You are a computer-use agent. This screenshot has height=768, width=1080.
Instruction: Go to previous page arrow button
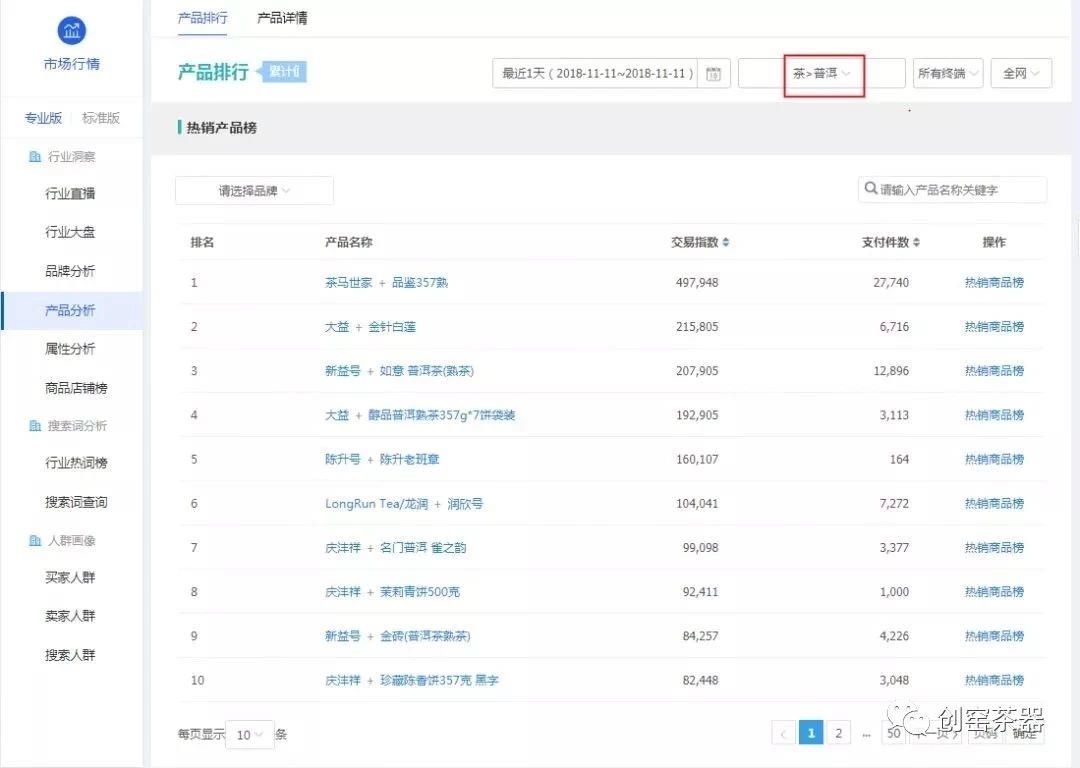[x=783, y=734]
